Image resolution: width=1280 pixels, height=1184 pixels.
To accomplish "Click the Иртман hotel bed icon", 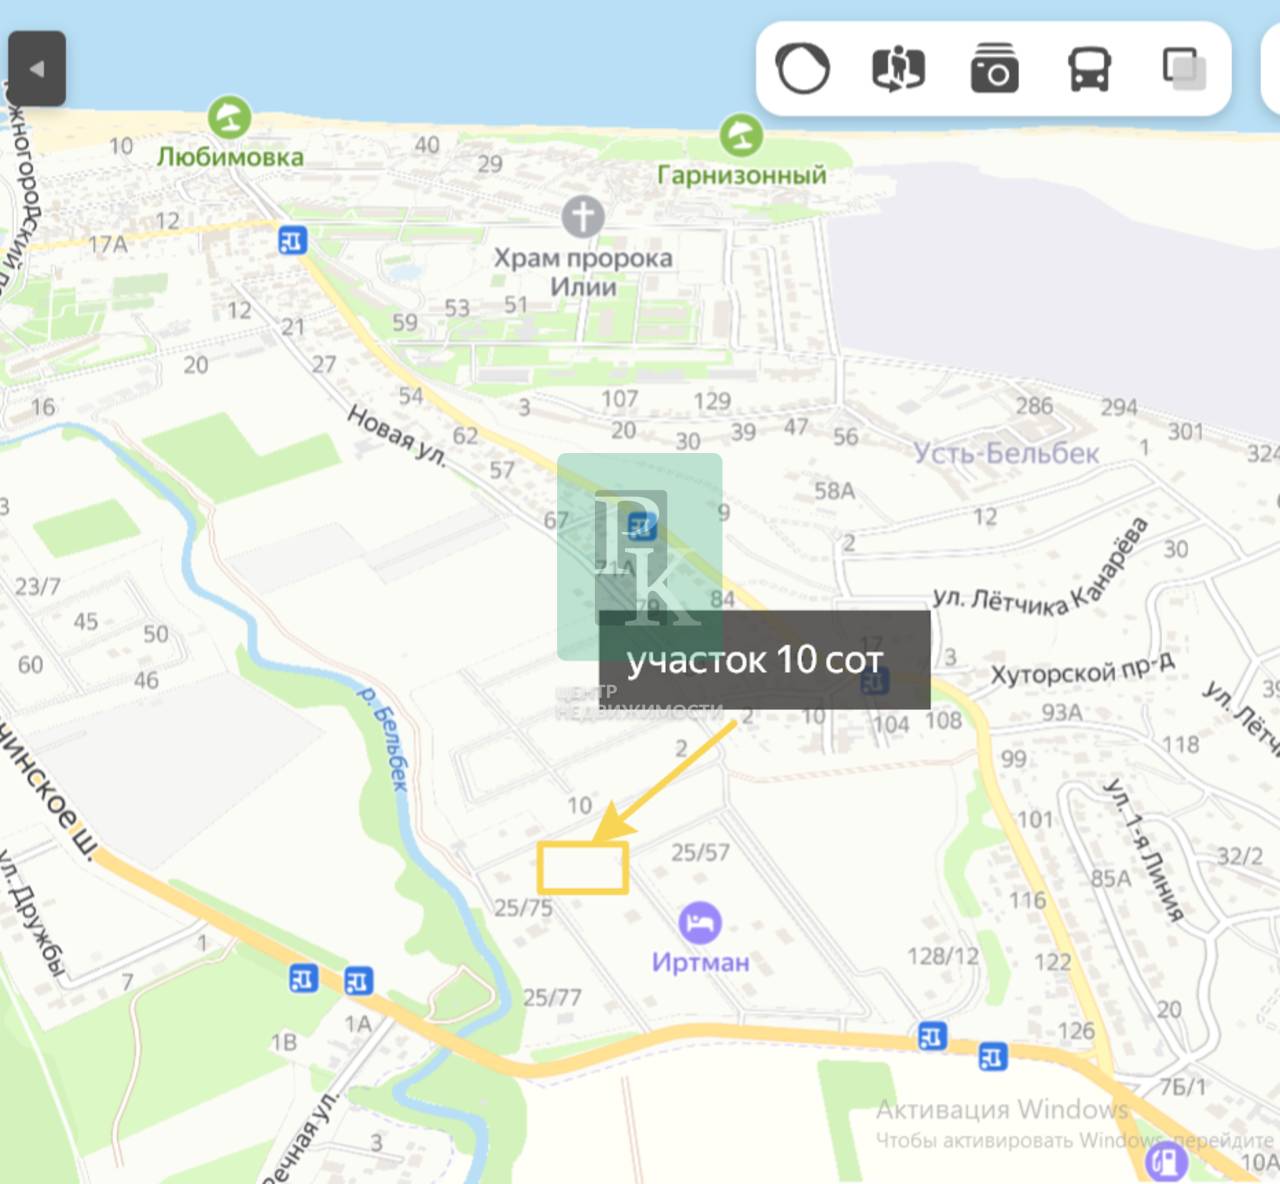I will pyautogui.click(x=700, y=923).
